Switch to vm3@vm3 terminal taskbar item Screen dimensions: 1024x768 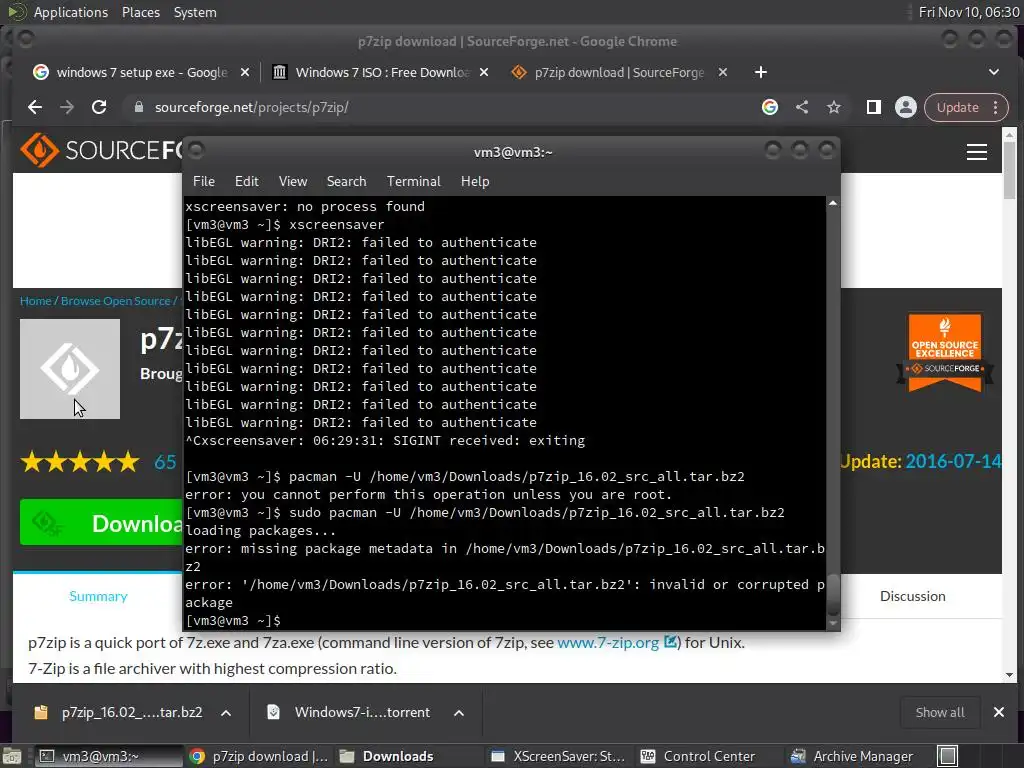(108, 756)
